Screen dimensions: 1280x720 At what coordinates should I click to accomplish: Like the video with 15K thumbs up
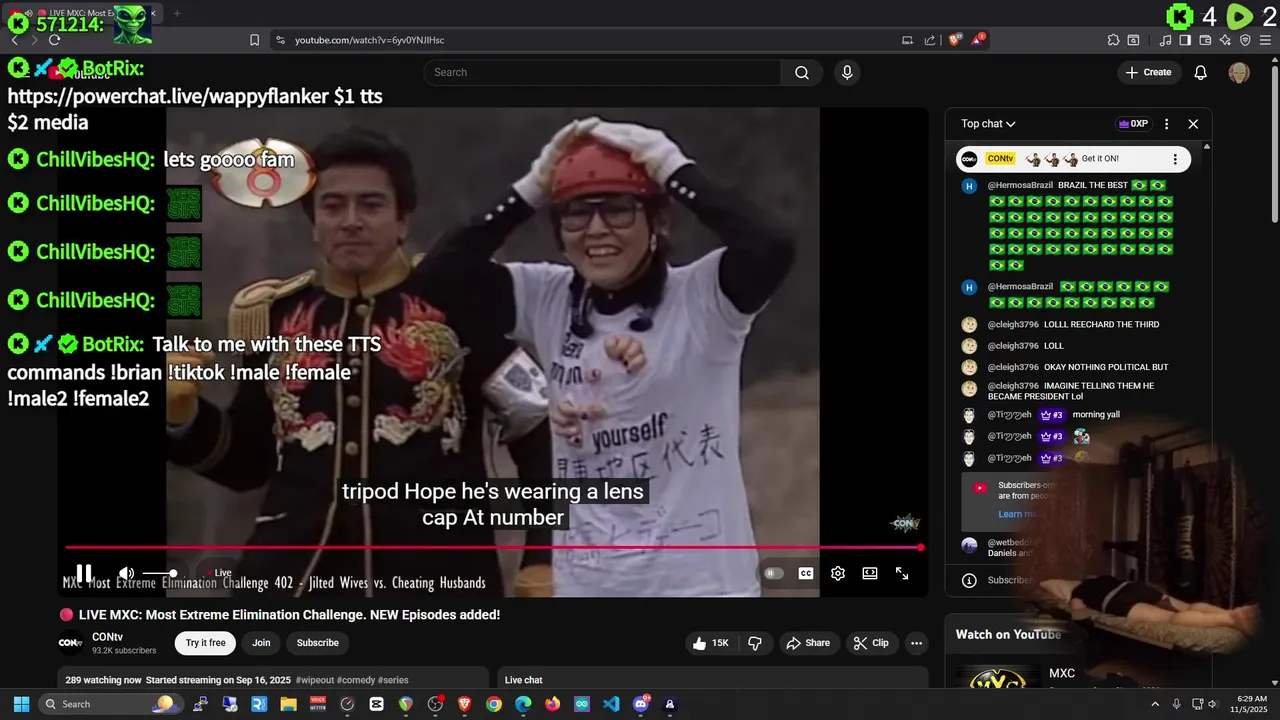(710, 643)
